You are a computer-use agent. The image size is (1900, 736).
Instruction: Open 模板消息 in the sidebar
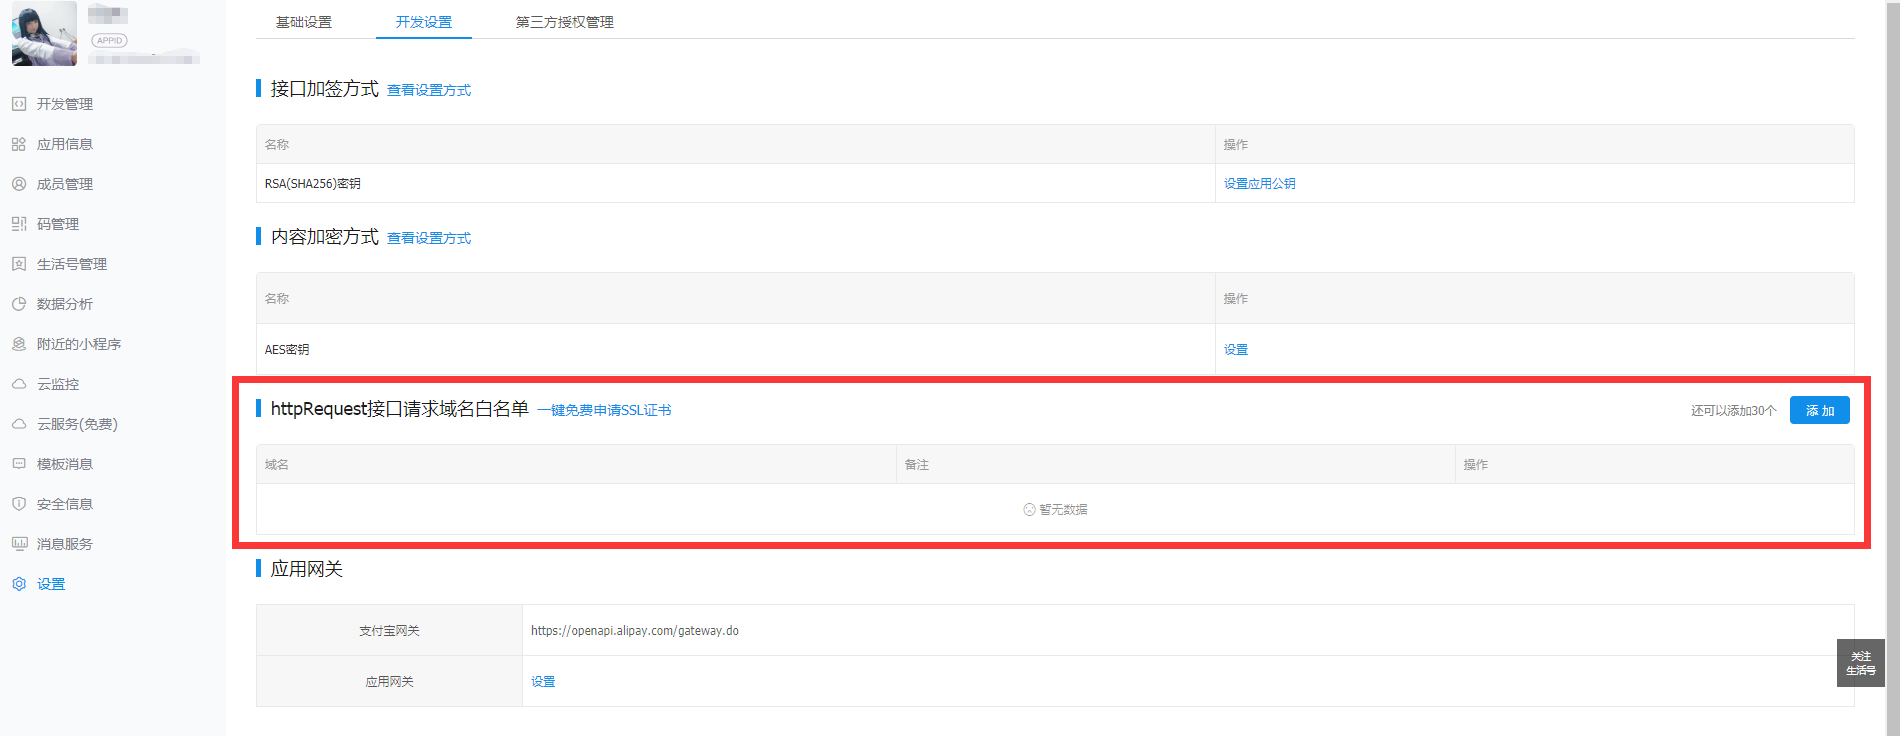64,464
